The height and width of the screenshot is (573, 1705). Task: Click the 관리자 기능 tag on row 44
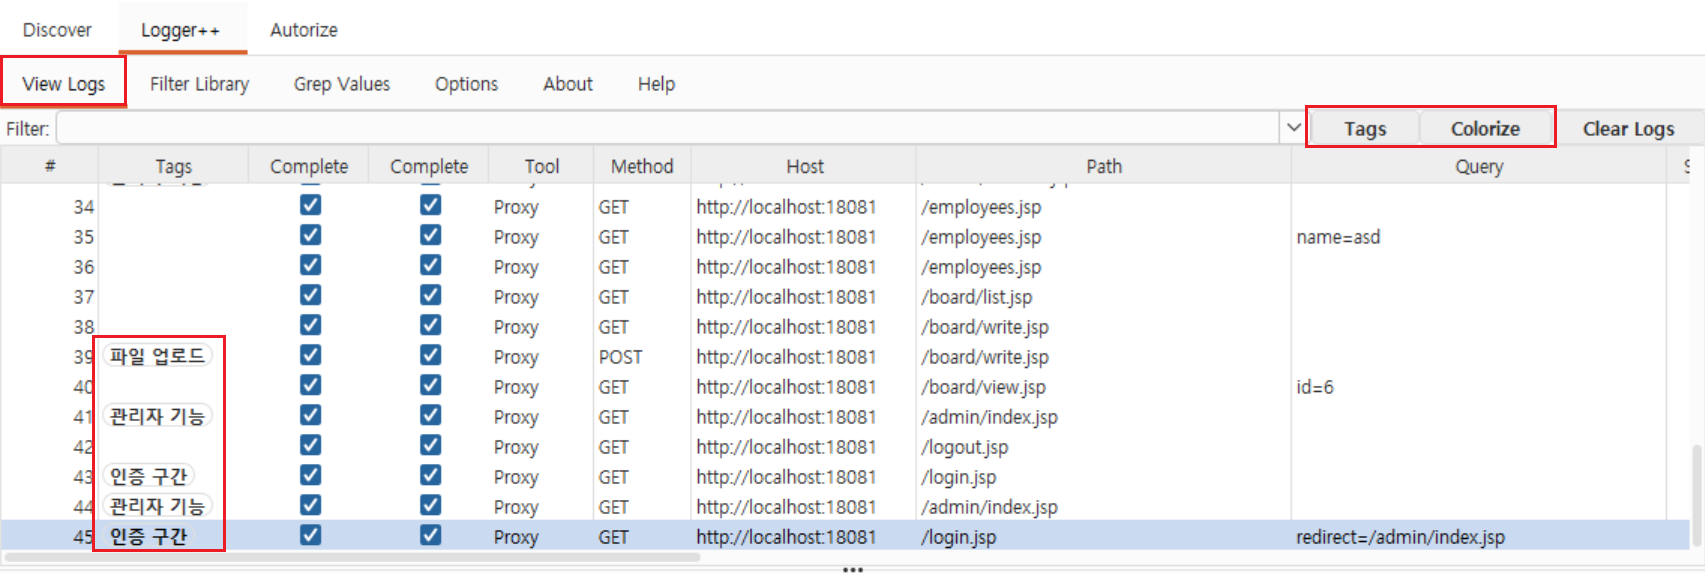pos(157,506)
